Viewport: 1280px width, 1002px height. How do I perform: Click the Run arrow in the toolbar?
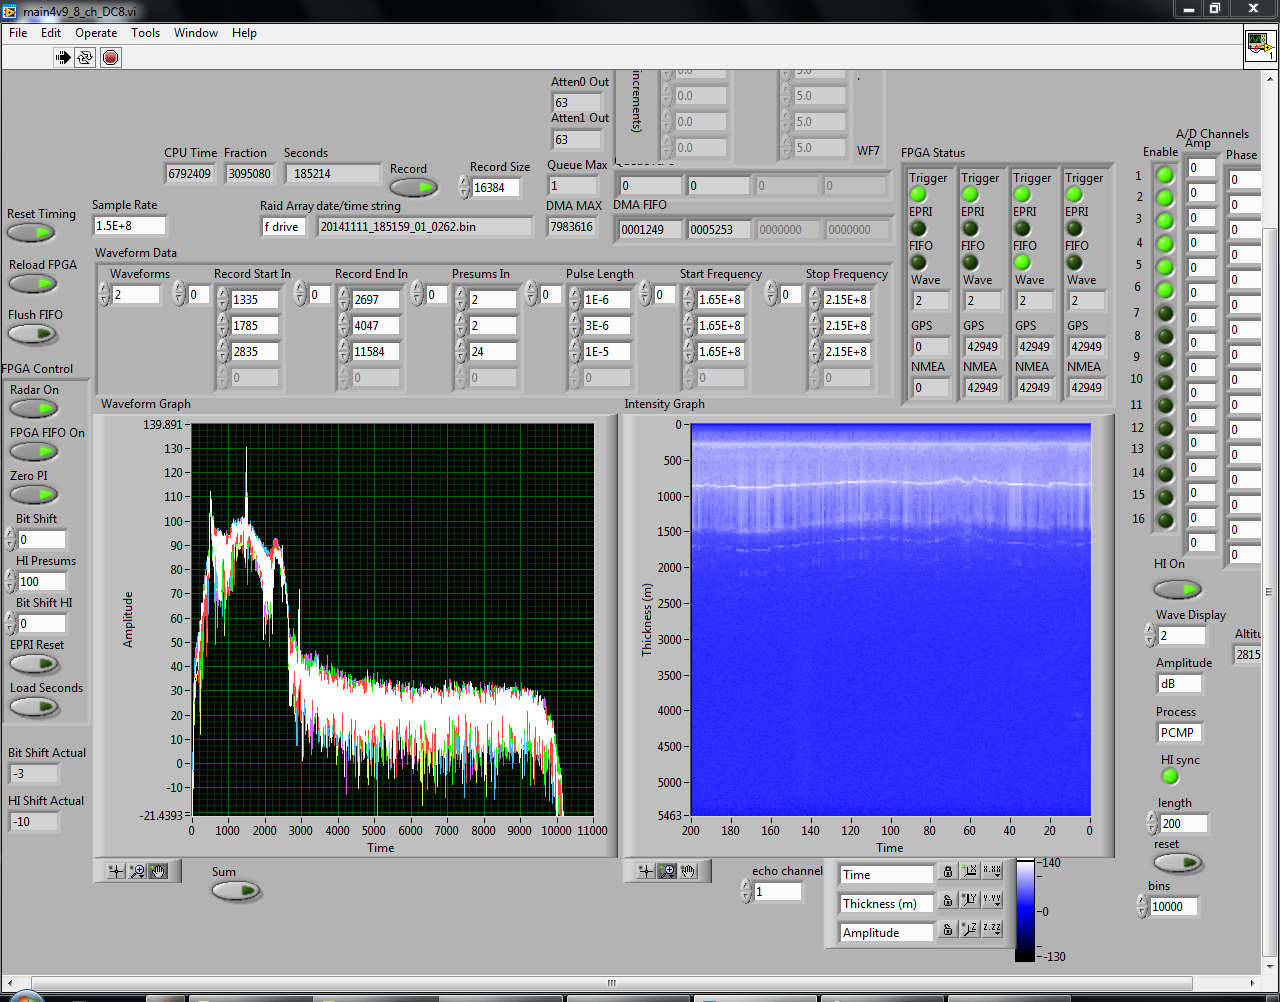click(63, 58)
